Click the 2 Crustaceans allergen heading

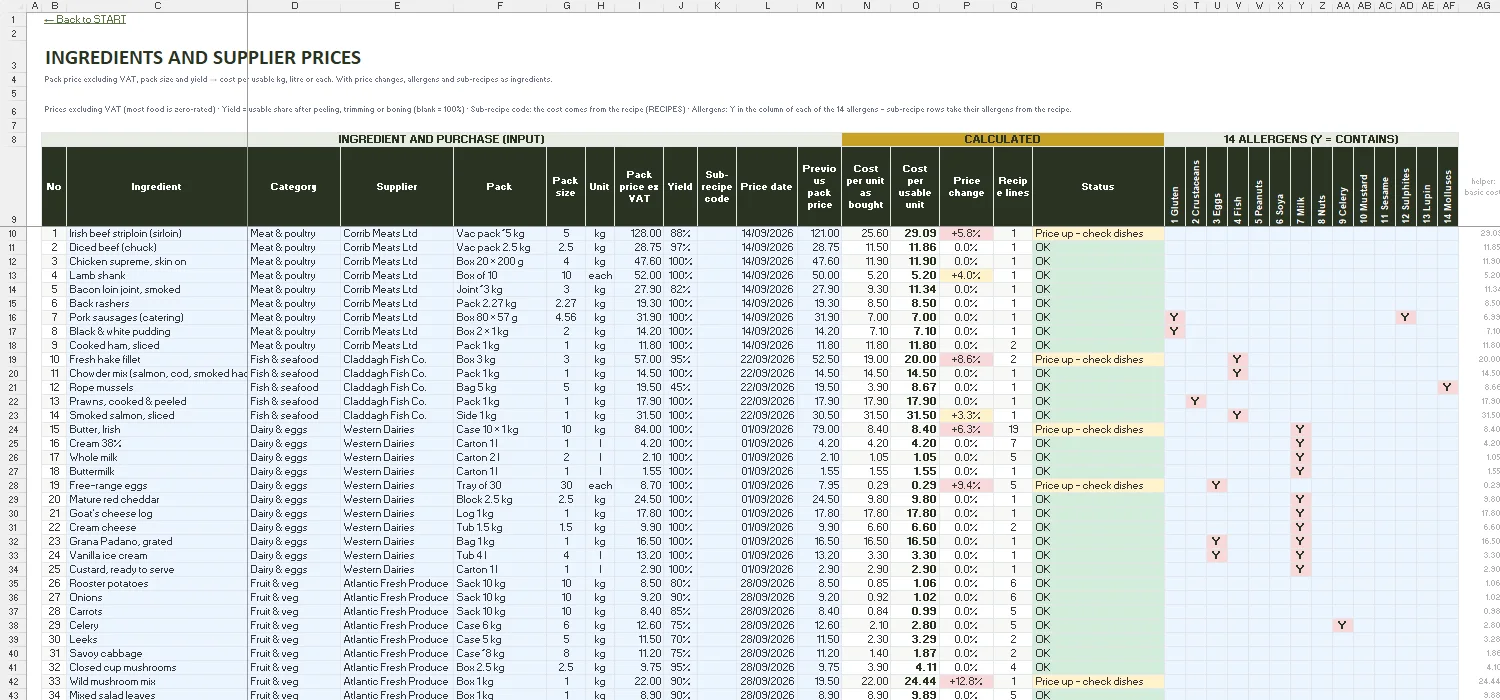tap(1196, 186)
